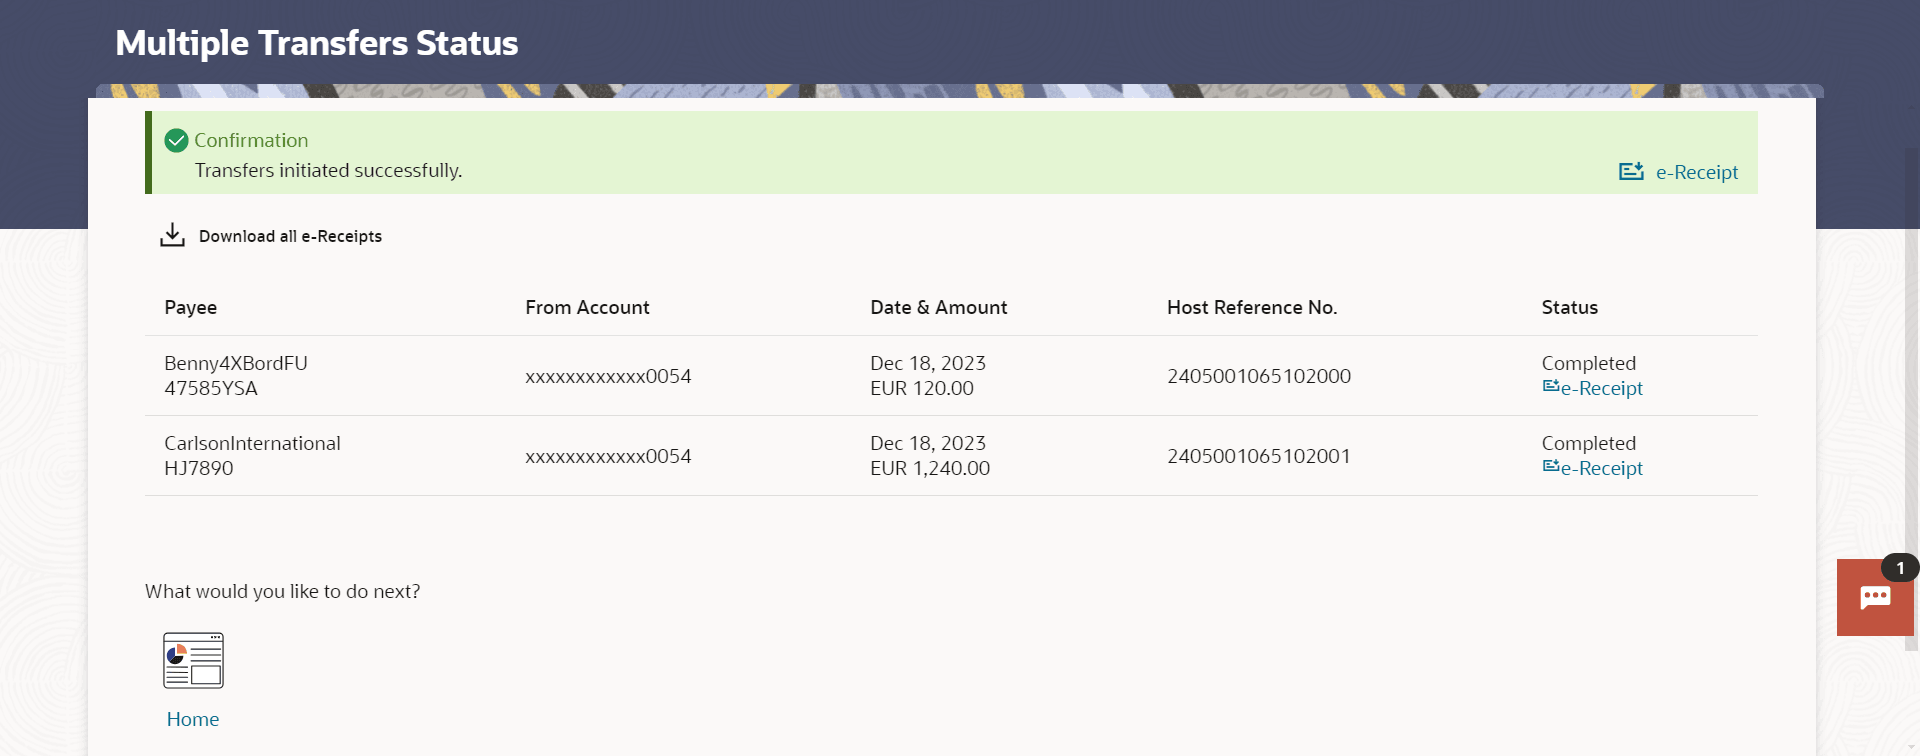The height and width of the screenshot is (756, 1920).
Task: Click the download icon beside Download all e-Receipts
Action: point(172,235)
